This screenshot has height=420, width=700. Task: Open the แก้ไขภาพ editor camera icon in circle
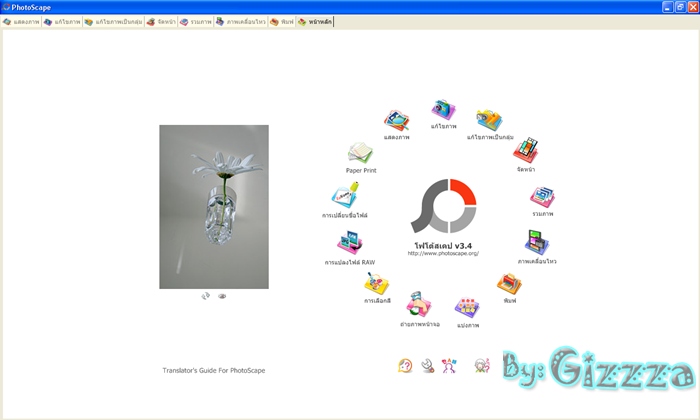pos(443,110)
